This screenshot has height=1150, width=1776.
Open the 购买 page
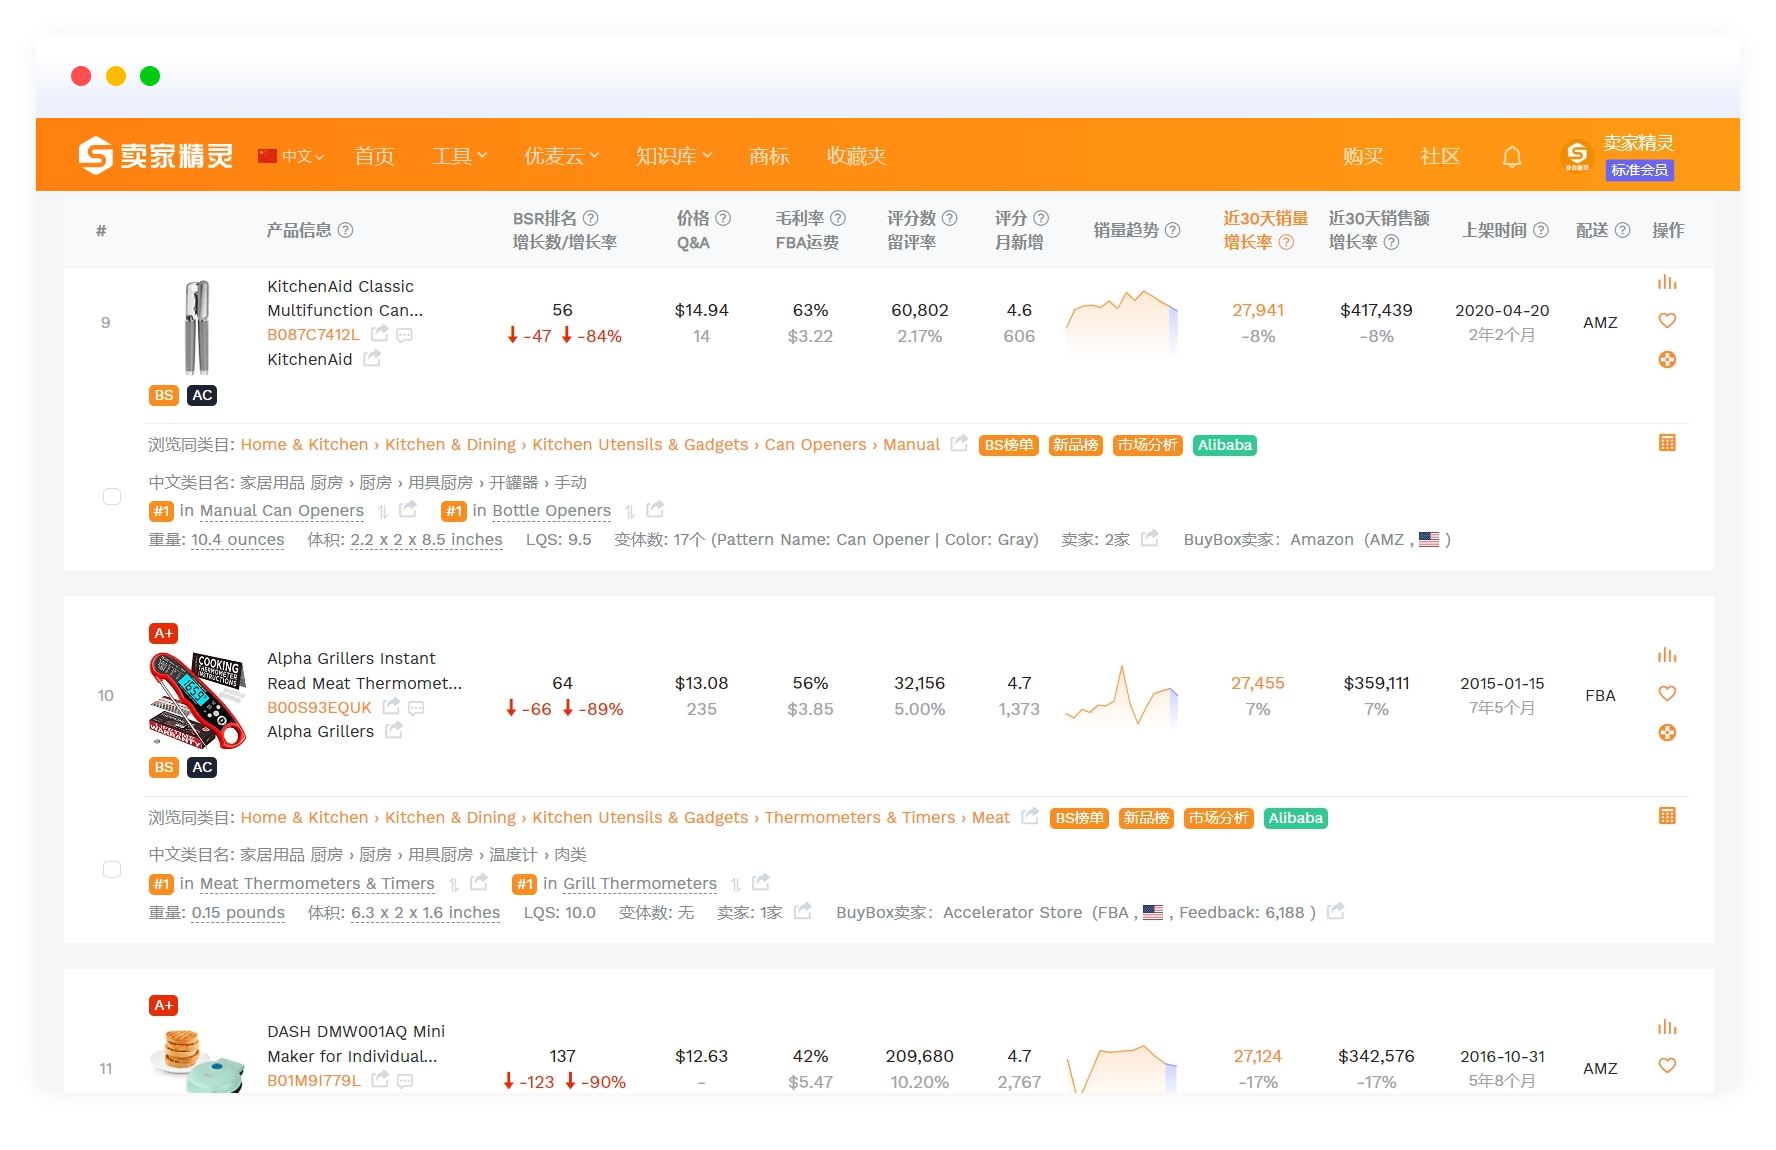coord(1363,156)
